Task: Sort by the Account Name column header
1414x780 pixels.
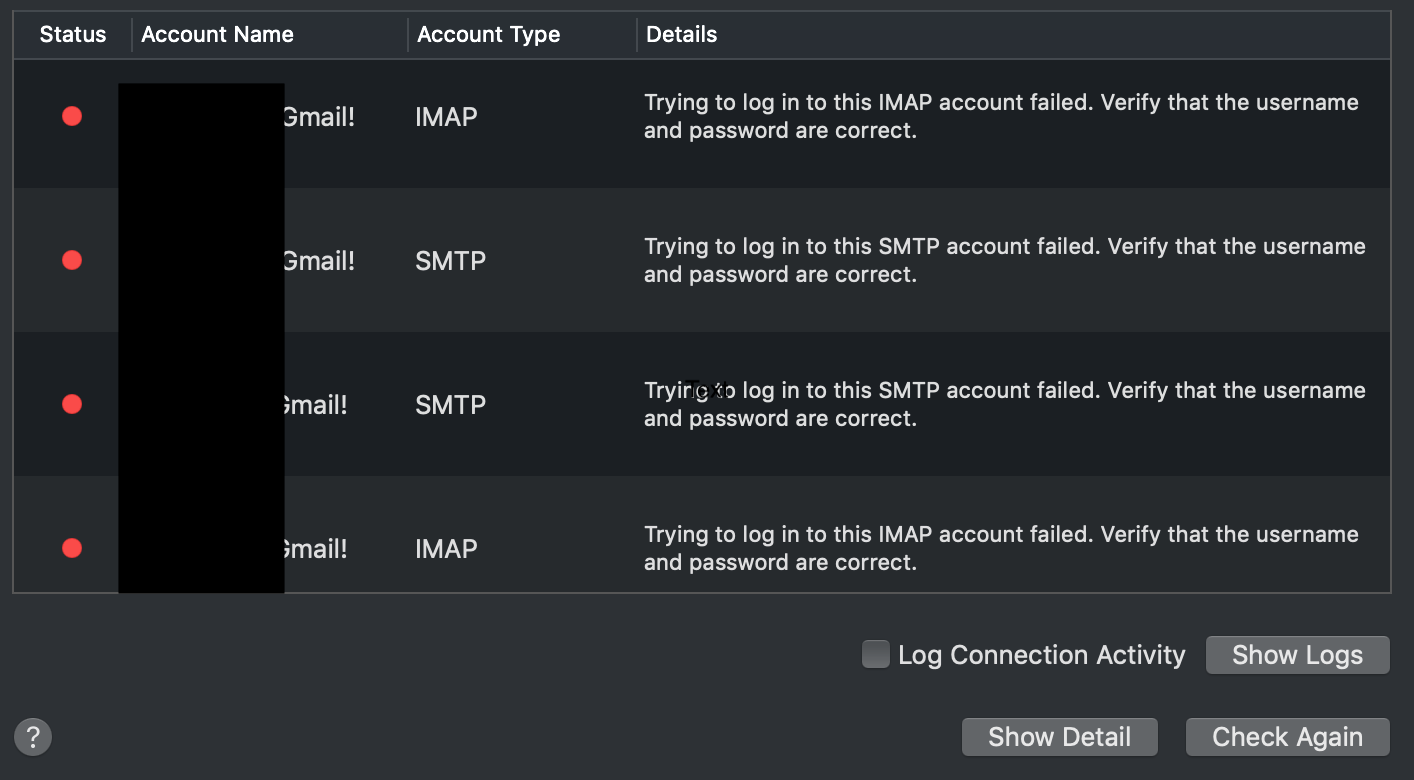Action: pos(217,35)
